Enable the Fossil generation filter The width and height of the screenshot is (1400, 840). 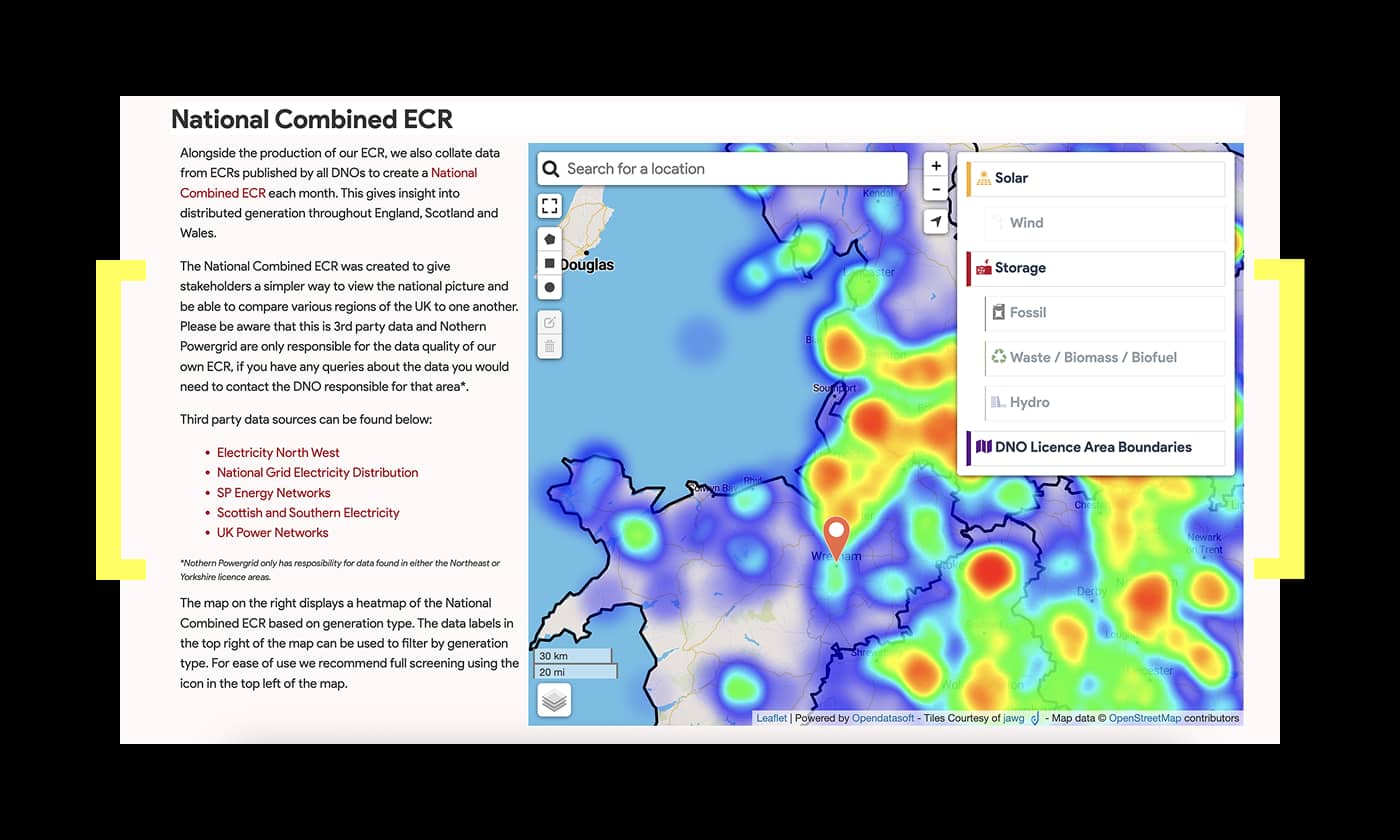1104,313
